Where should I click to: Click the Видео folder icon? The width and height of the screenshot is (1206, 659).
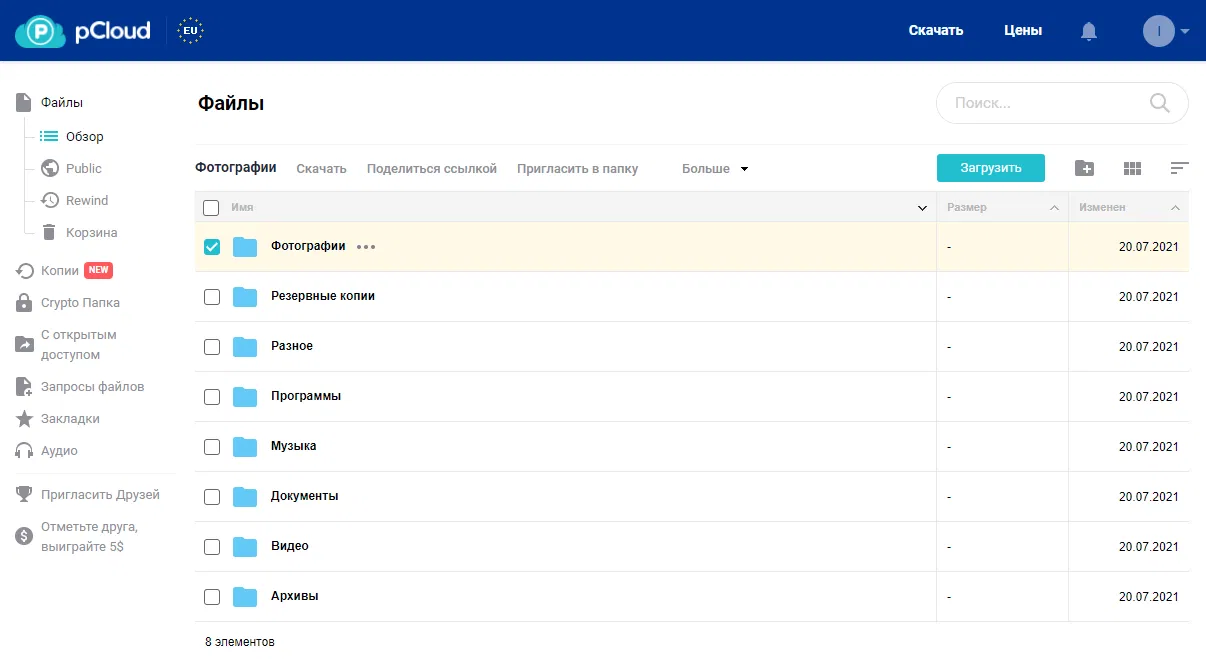click(245, 546)
